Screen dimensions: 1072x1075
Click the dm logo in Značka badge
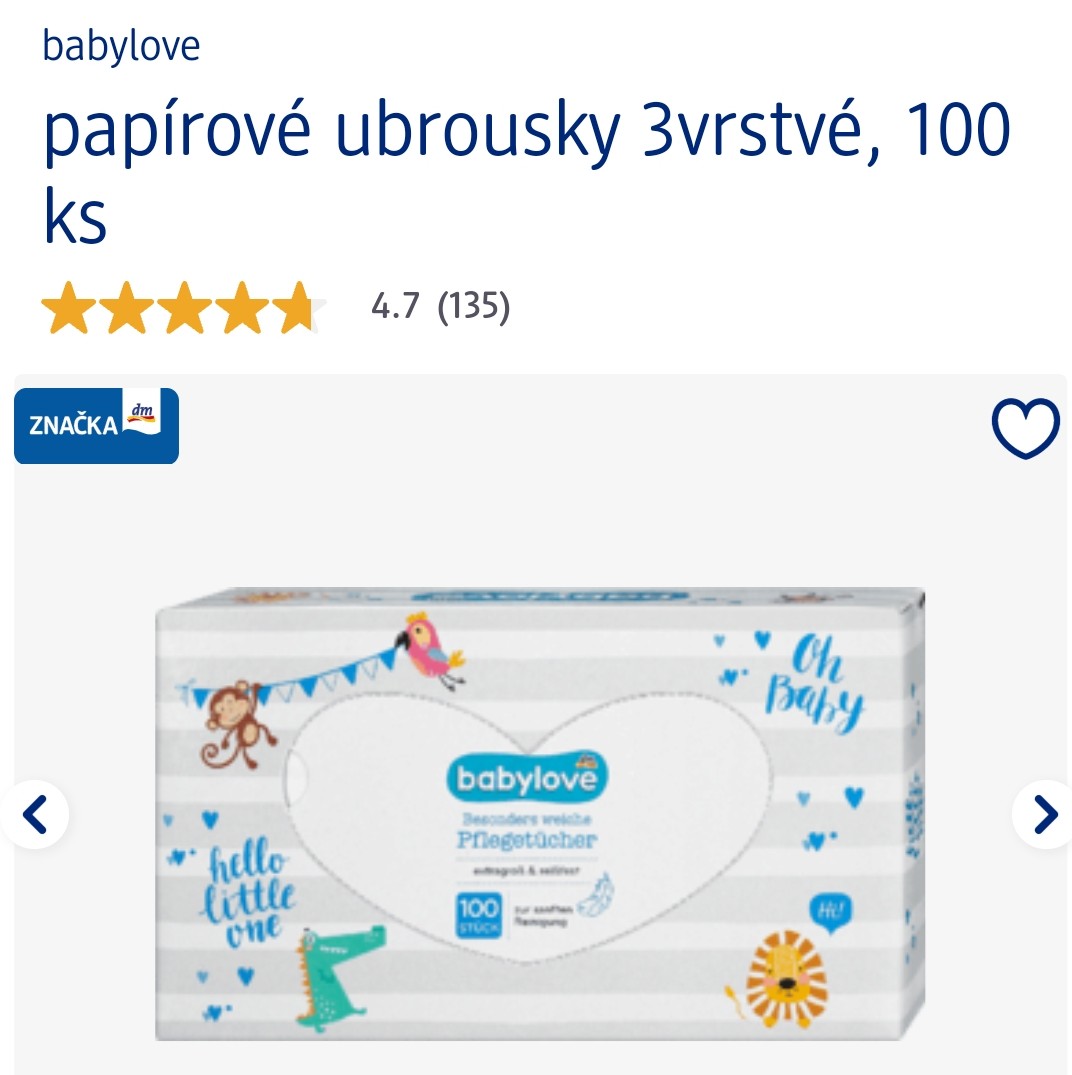[x=141, y=412]
